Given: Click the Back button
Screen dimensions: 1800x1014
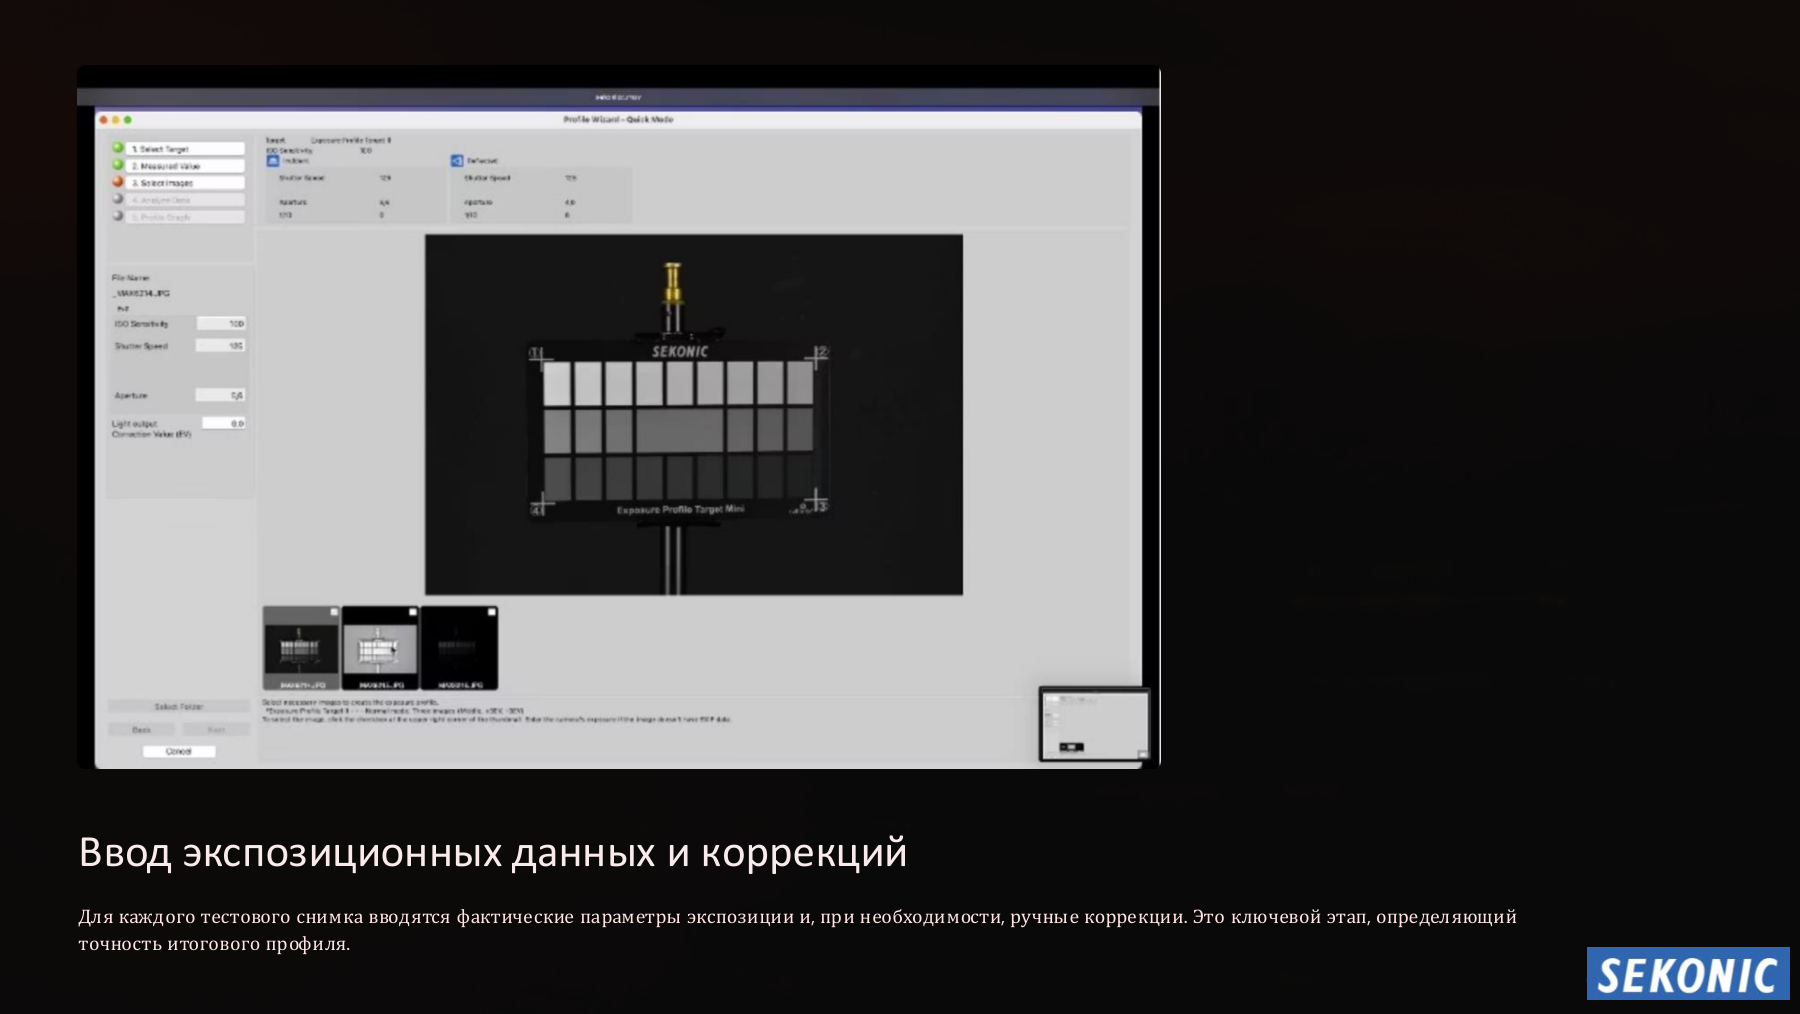Looking at the screenshot, I should click(x=142, y=730).
